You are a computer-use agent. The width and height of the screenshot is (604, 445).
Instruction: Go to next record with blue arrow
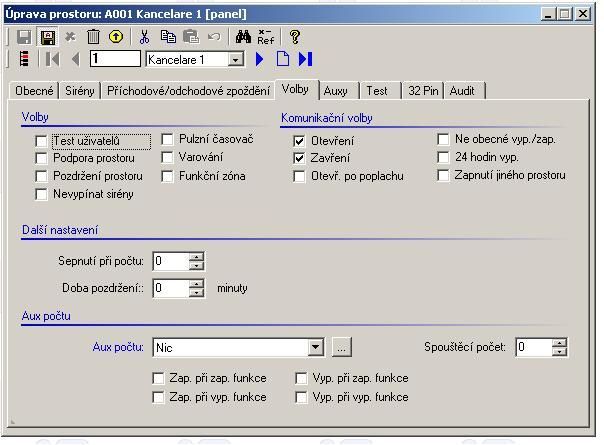pyautogui.click(x=260, y=60)
